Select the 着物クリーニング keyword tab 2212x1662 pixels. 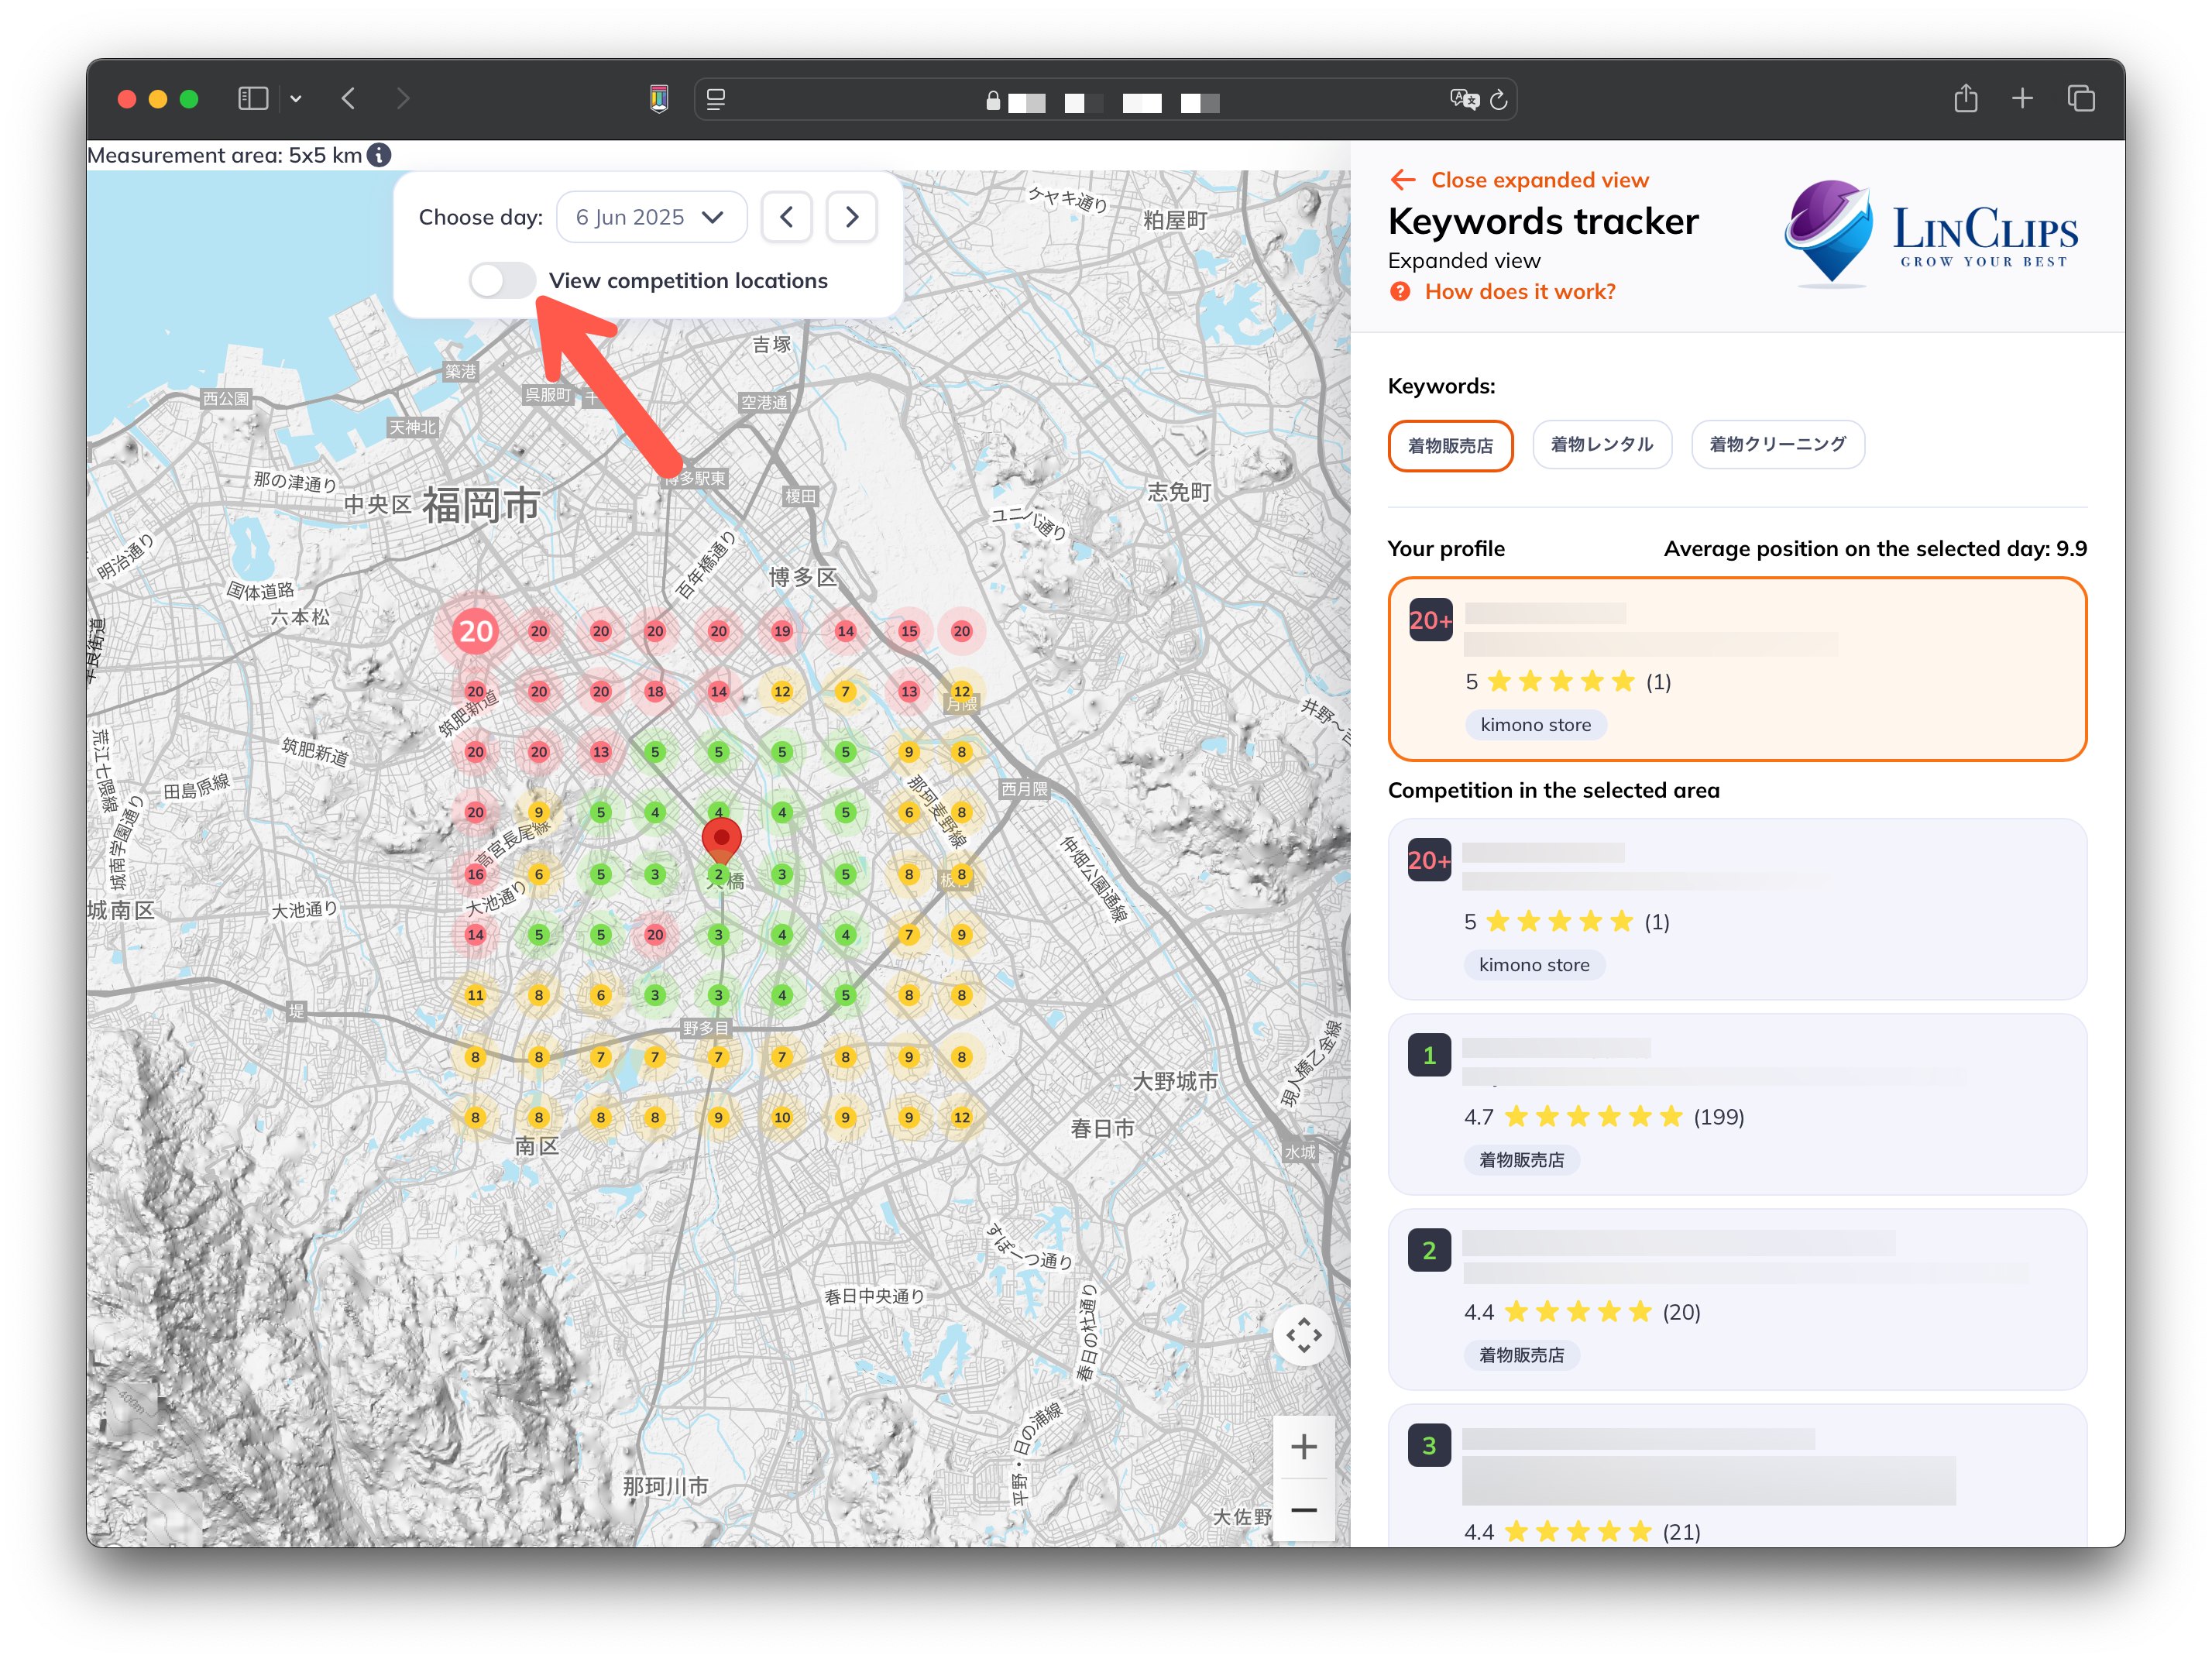(x=1777, y=444)
